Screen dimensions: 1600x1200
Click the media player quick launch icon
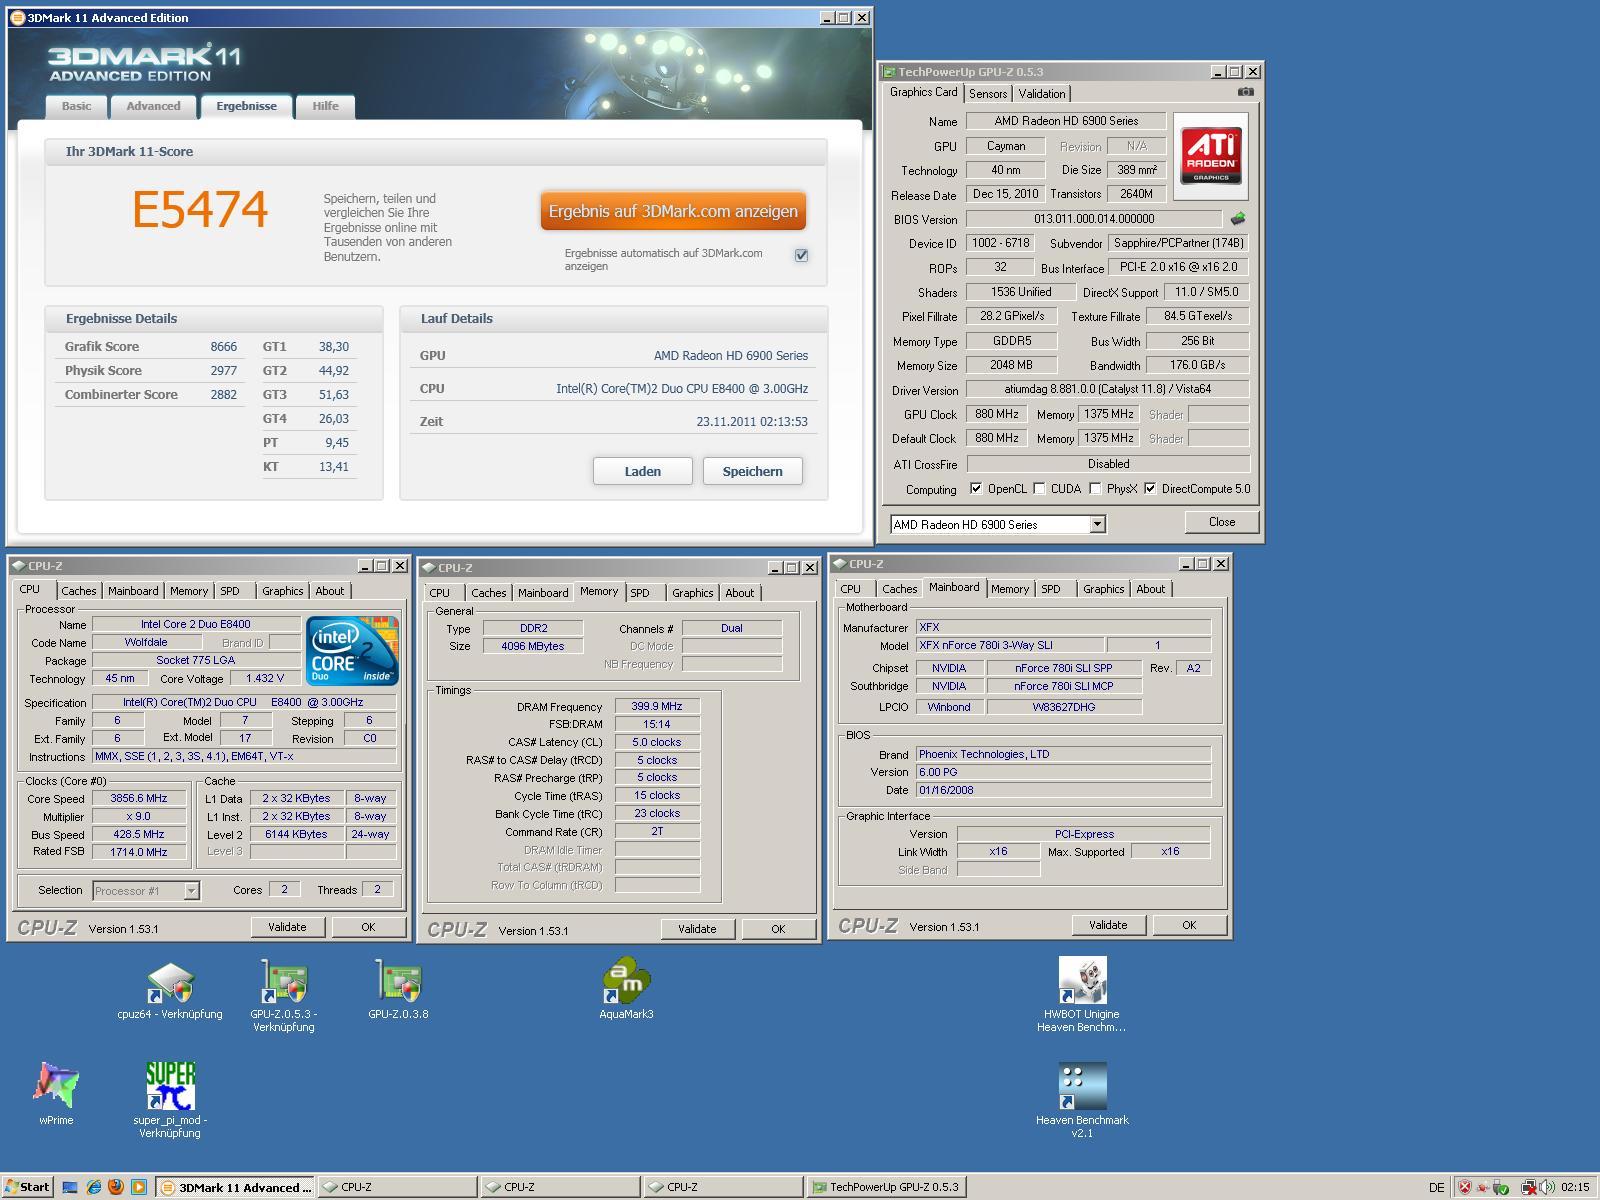139,1187
